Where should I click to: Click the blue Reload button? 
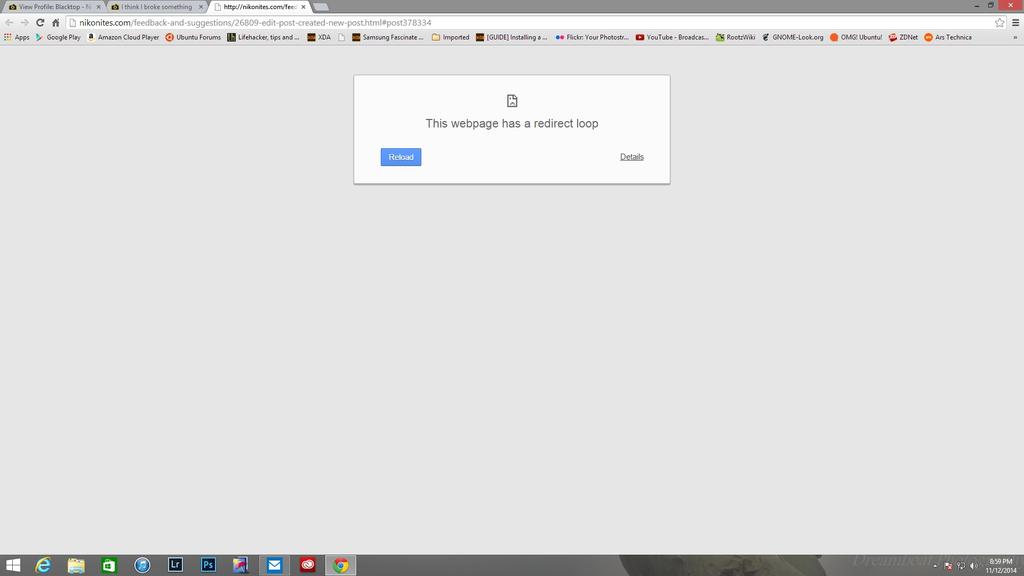click(400, 157)
